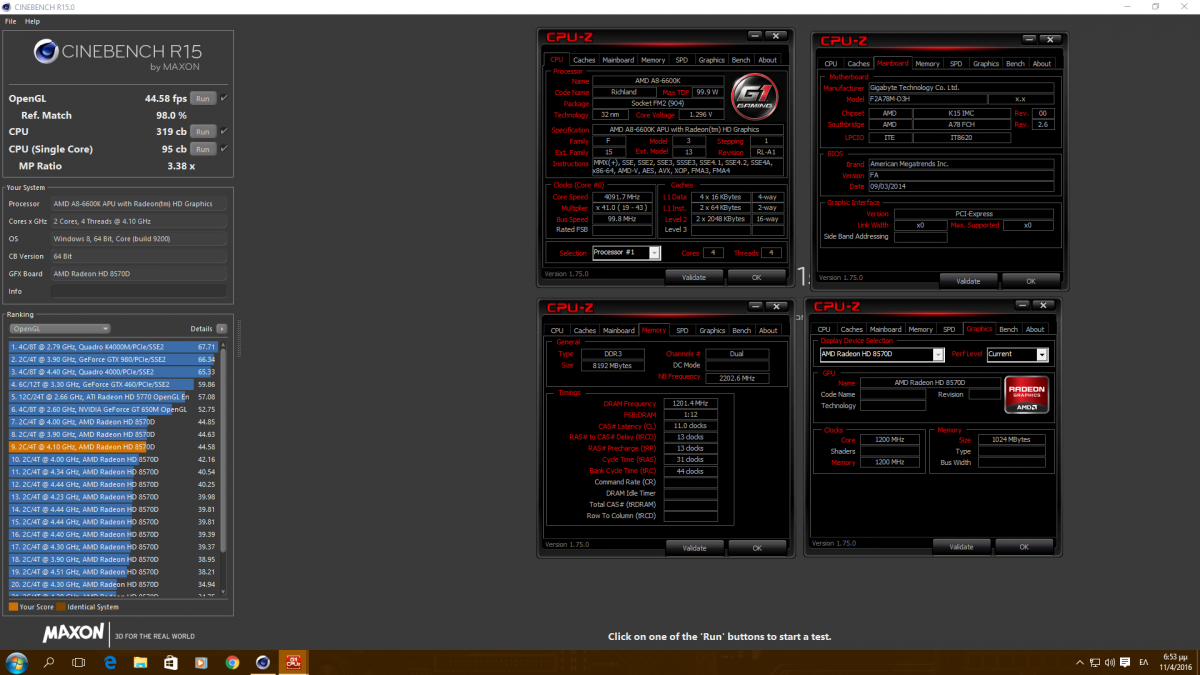The width and height of the screenshot is (1200, 675).
Task: Switch to Caches tab in CPU-Z CPU window
Action: (584, 60)
